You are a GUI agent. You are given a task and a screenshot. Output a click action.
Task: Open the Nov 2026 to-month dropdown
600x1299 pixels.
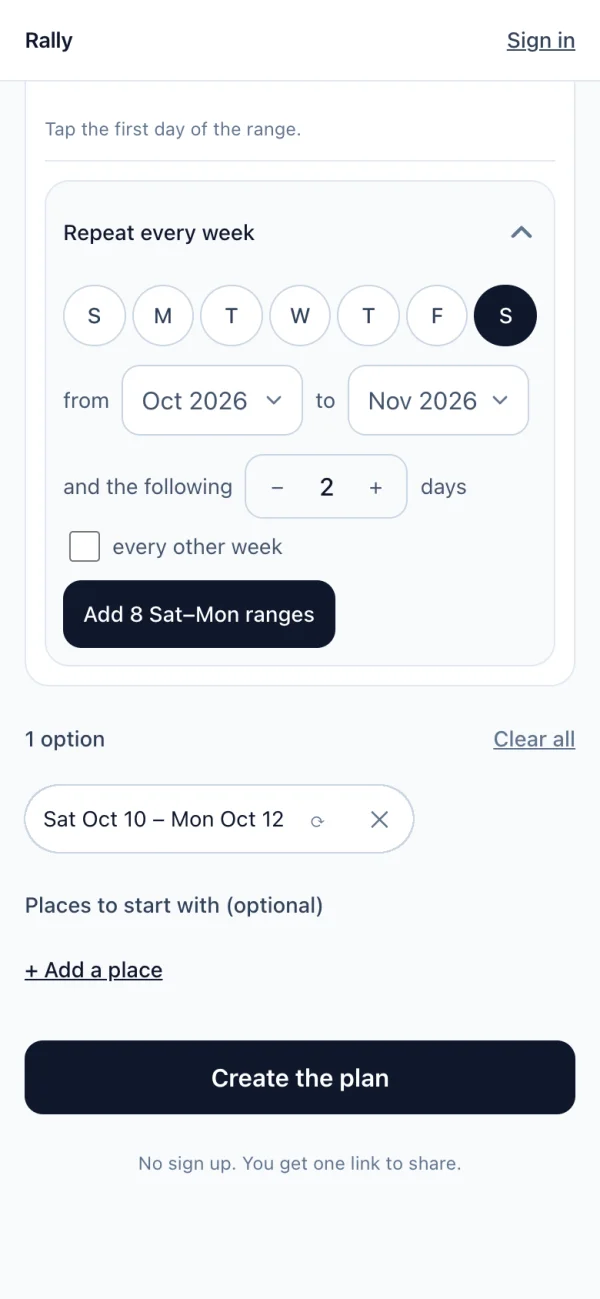(438, 400)
